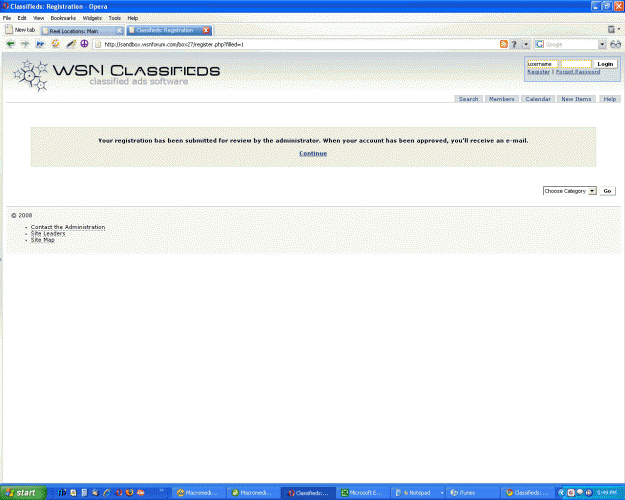Open the Members navigation item
This screenshot has width=625, height=500.
[501, 99]
